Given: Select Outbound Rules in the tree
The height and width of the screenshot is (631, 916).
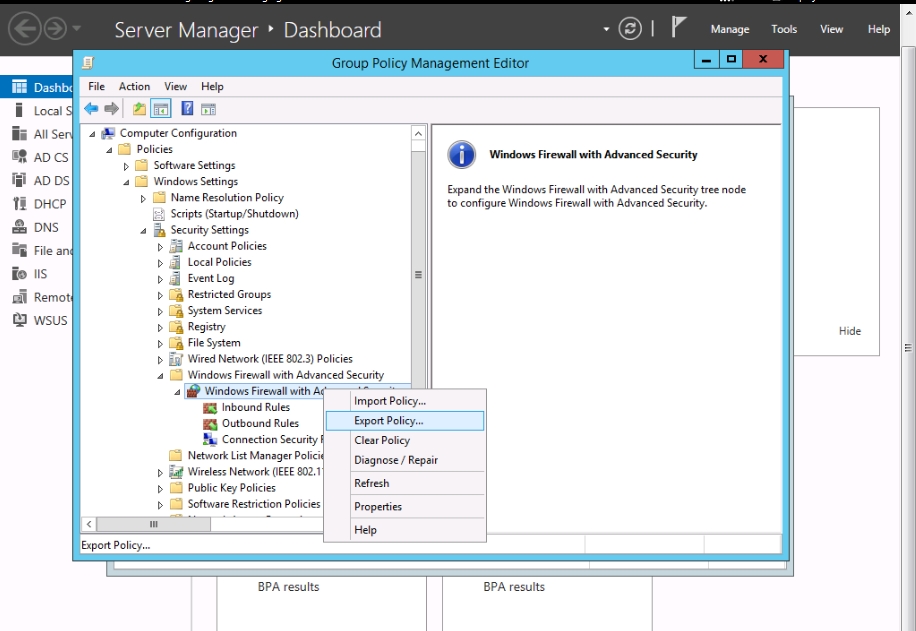Looking at the screenshot, I should point(260,423).
